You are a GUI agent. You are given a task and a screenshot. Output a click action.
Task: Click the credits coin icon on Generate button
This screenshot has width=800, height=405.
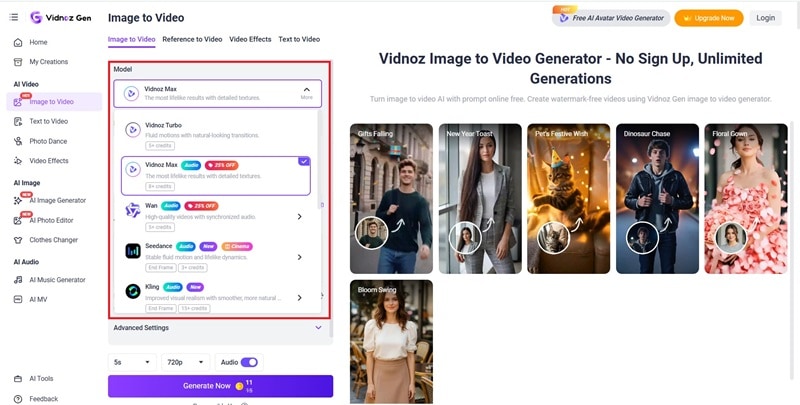point(239,386)
